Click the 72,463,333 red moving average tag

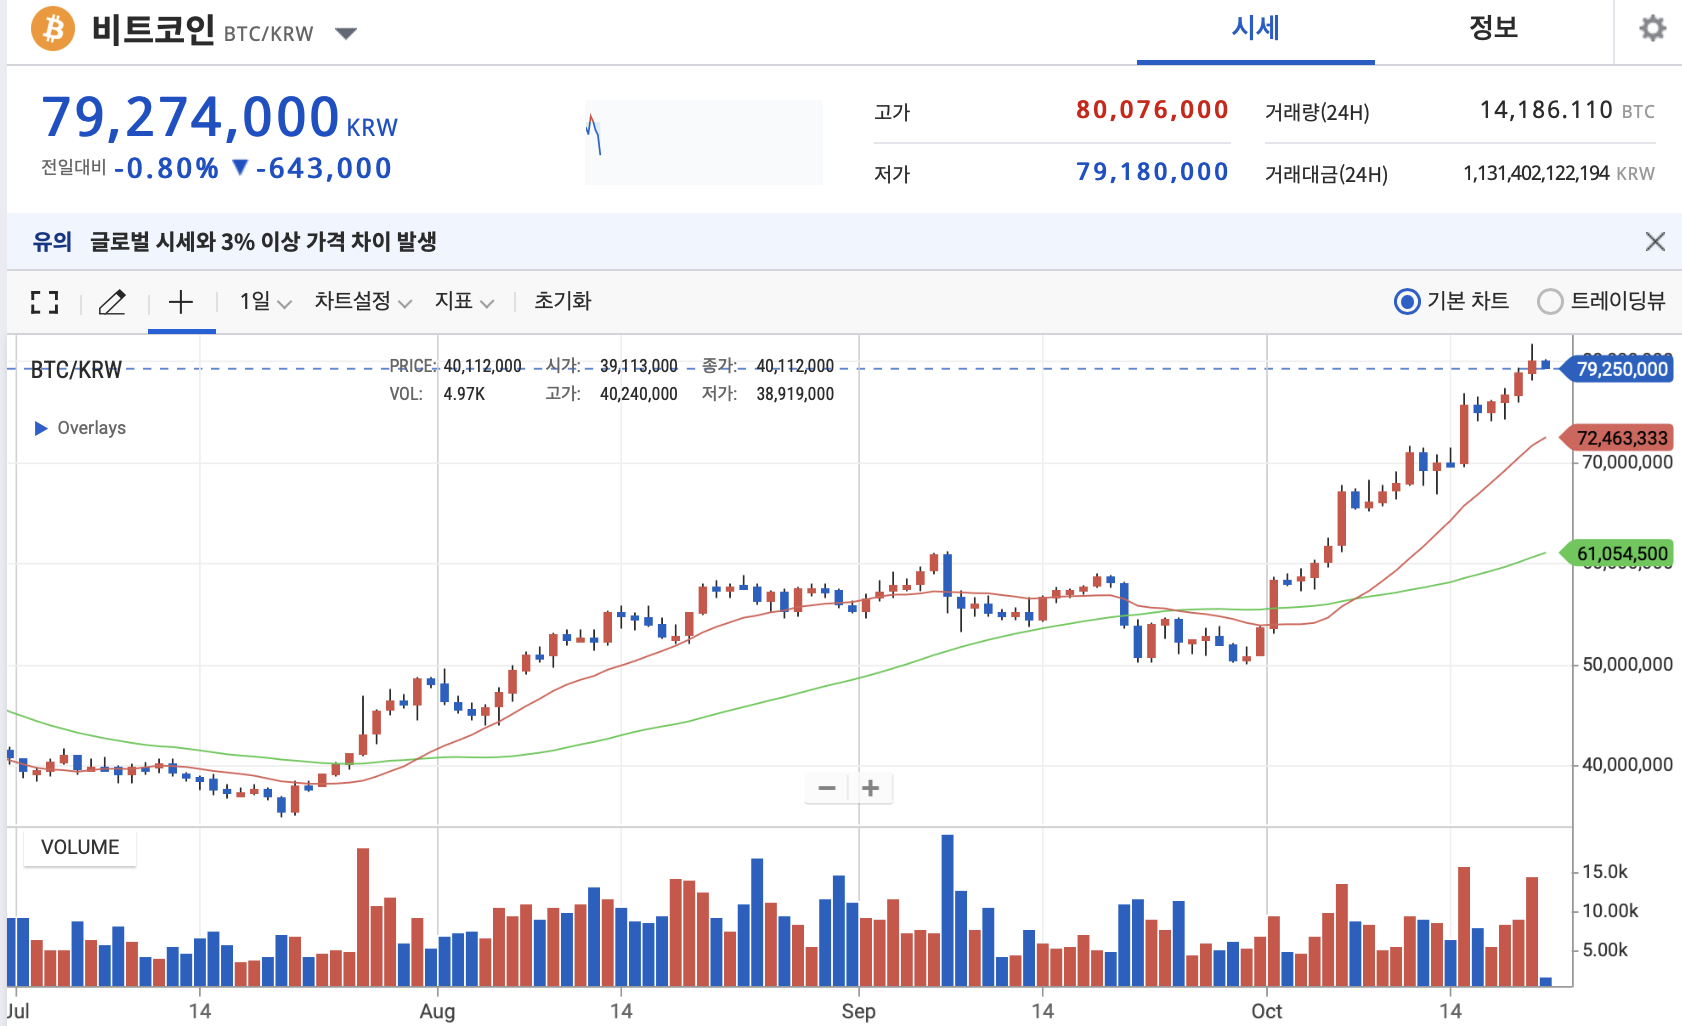point(1617,438)
